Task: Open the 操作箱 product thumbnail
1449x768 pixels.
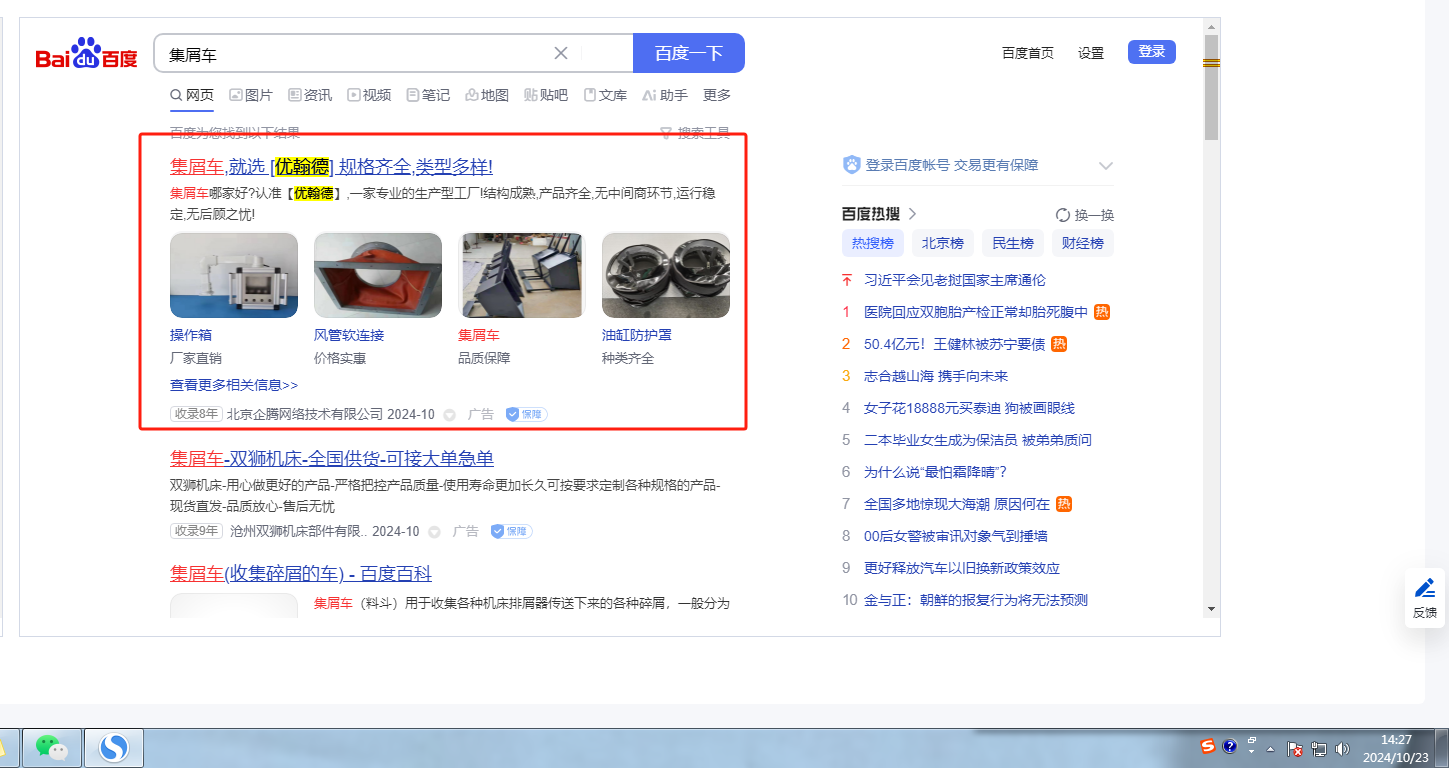Action: point(234,275)
